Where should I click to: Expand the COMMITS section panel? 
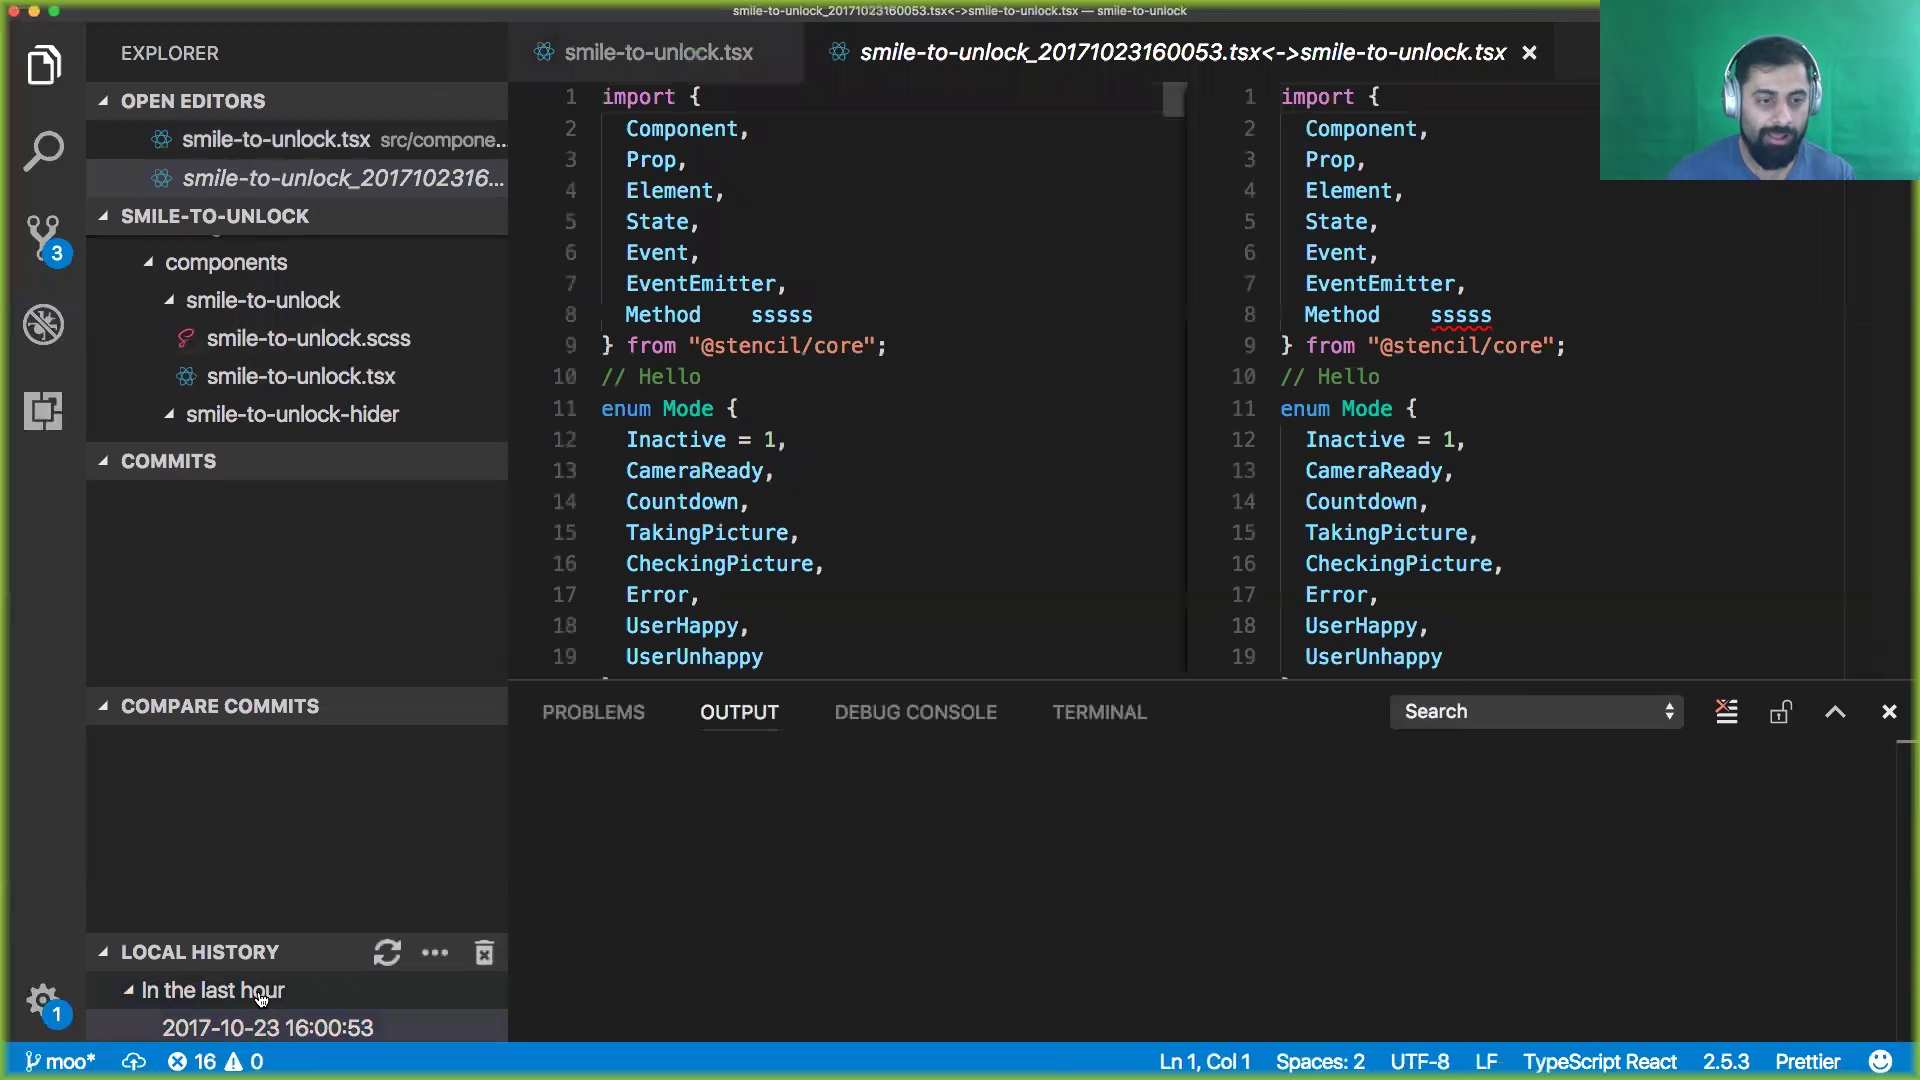tap(167, 460)
